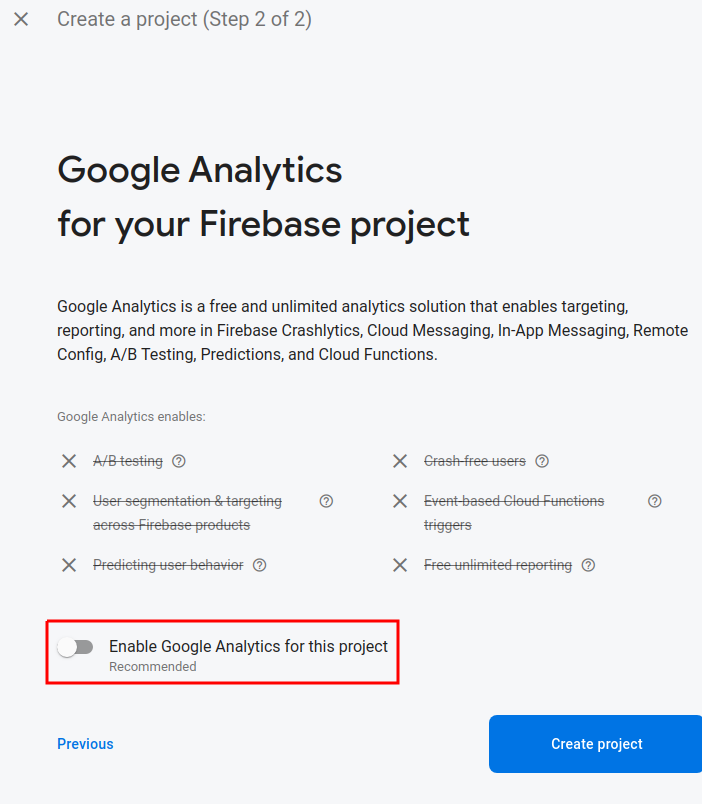The height and width of the screenshot is (804, 702).
Task: Open the help tooltip for Crash-free users
Action: tap(542, 461)
